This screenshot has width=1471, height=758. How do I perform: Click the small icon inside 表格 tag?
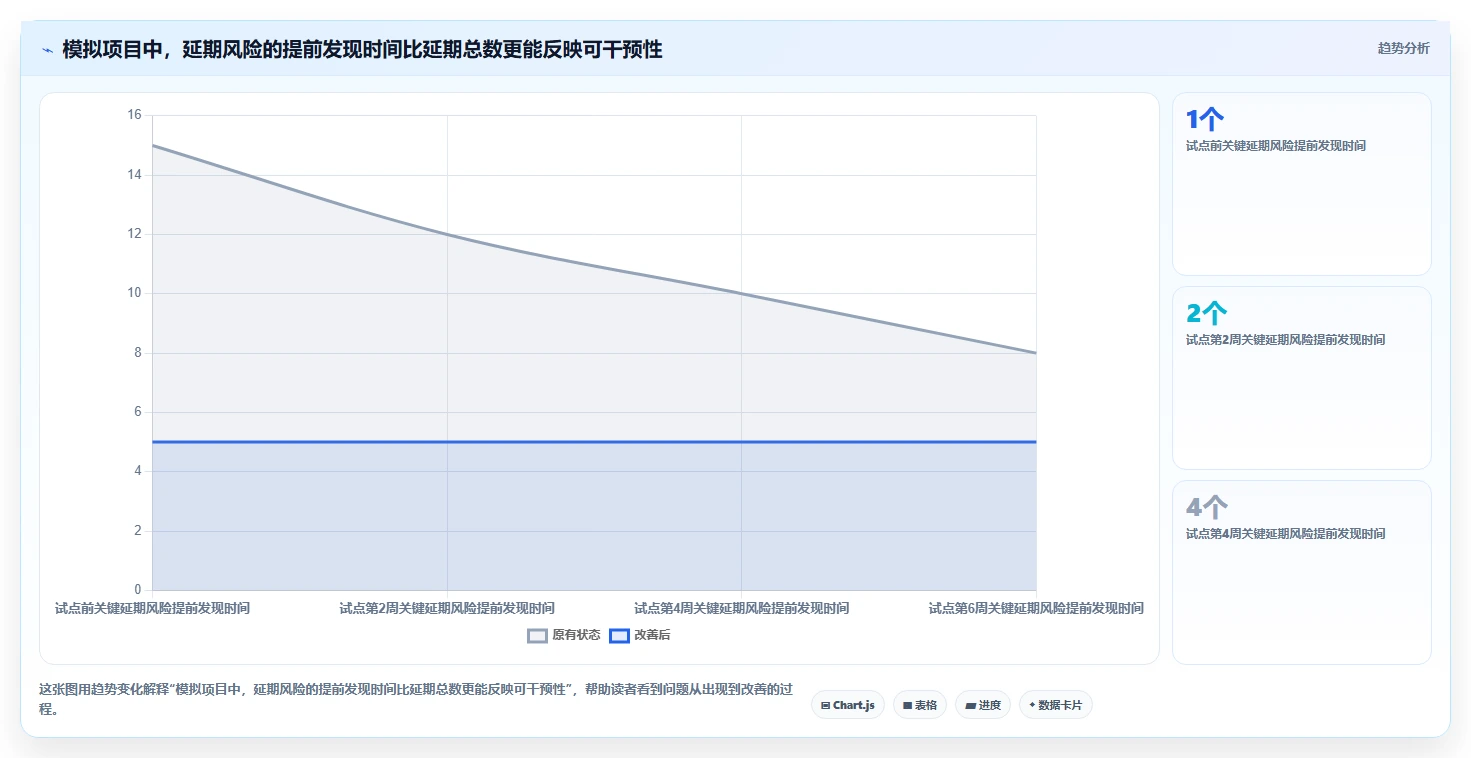[907, 705]
